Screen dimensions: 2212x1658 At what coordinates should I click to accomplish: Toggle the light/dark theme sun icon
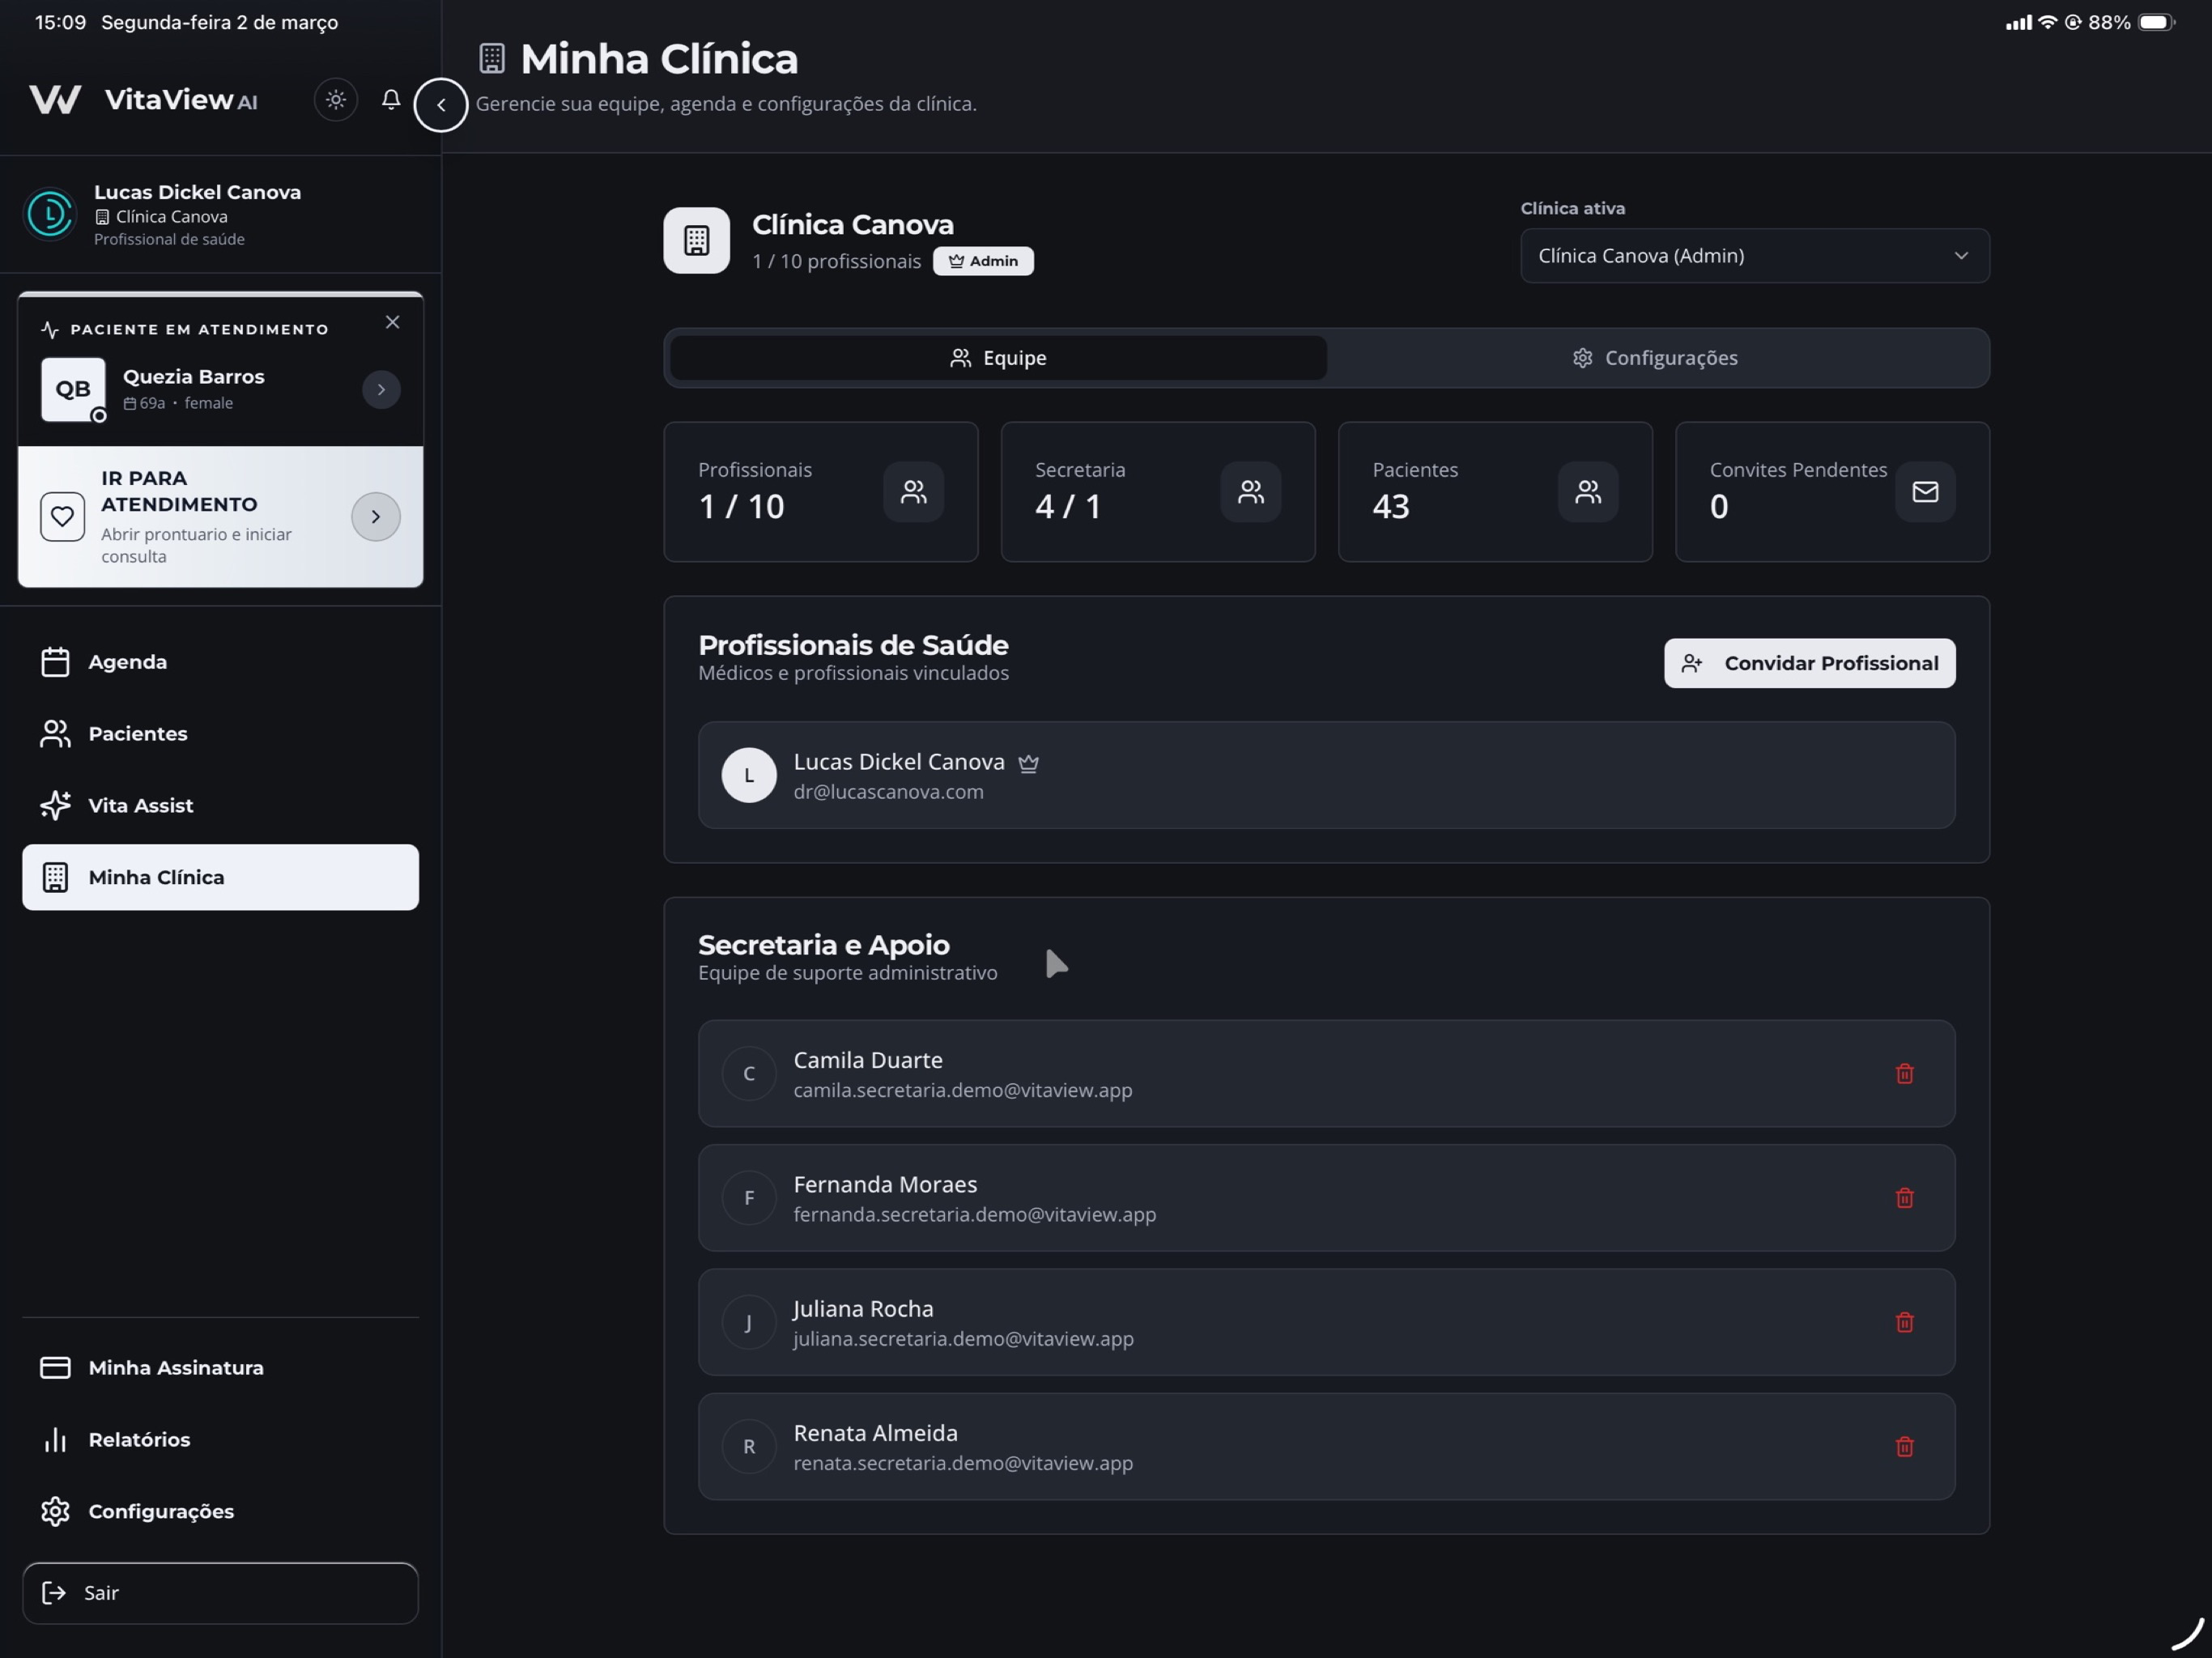click(336, 100)
